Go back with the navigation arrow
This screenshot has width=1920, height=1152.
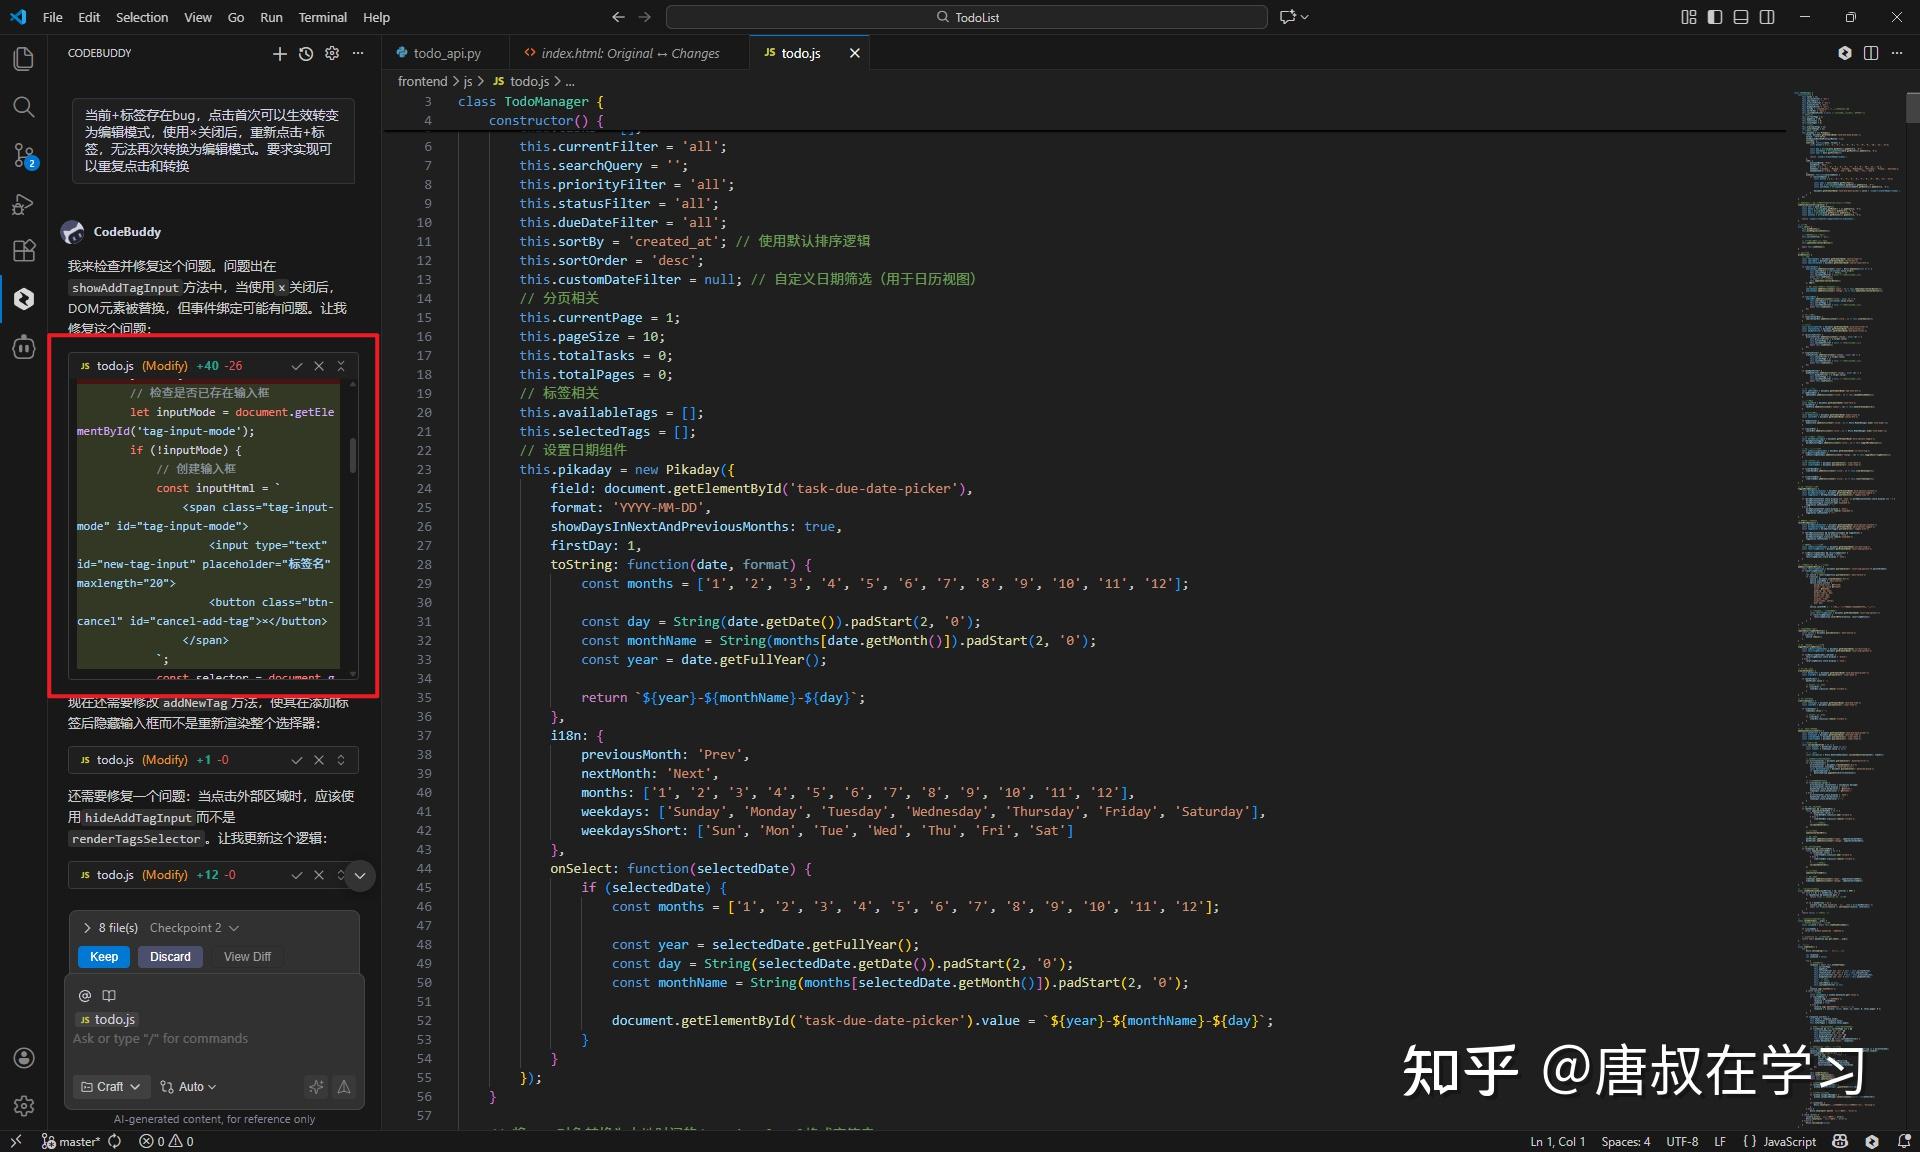point(618,17)
